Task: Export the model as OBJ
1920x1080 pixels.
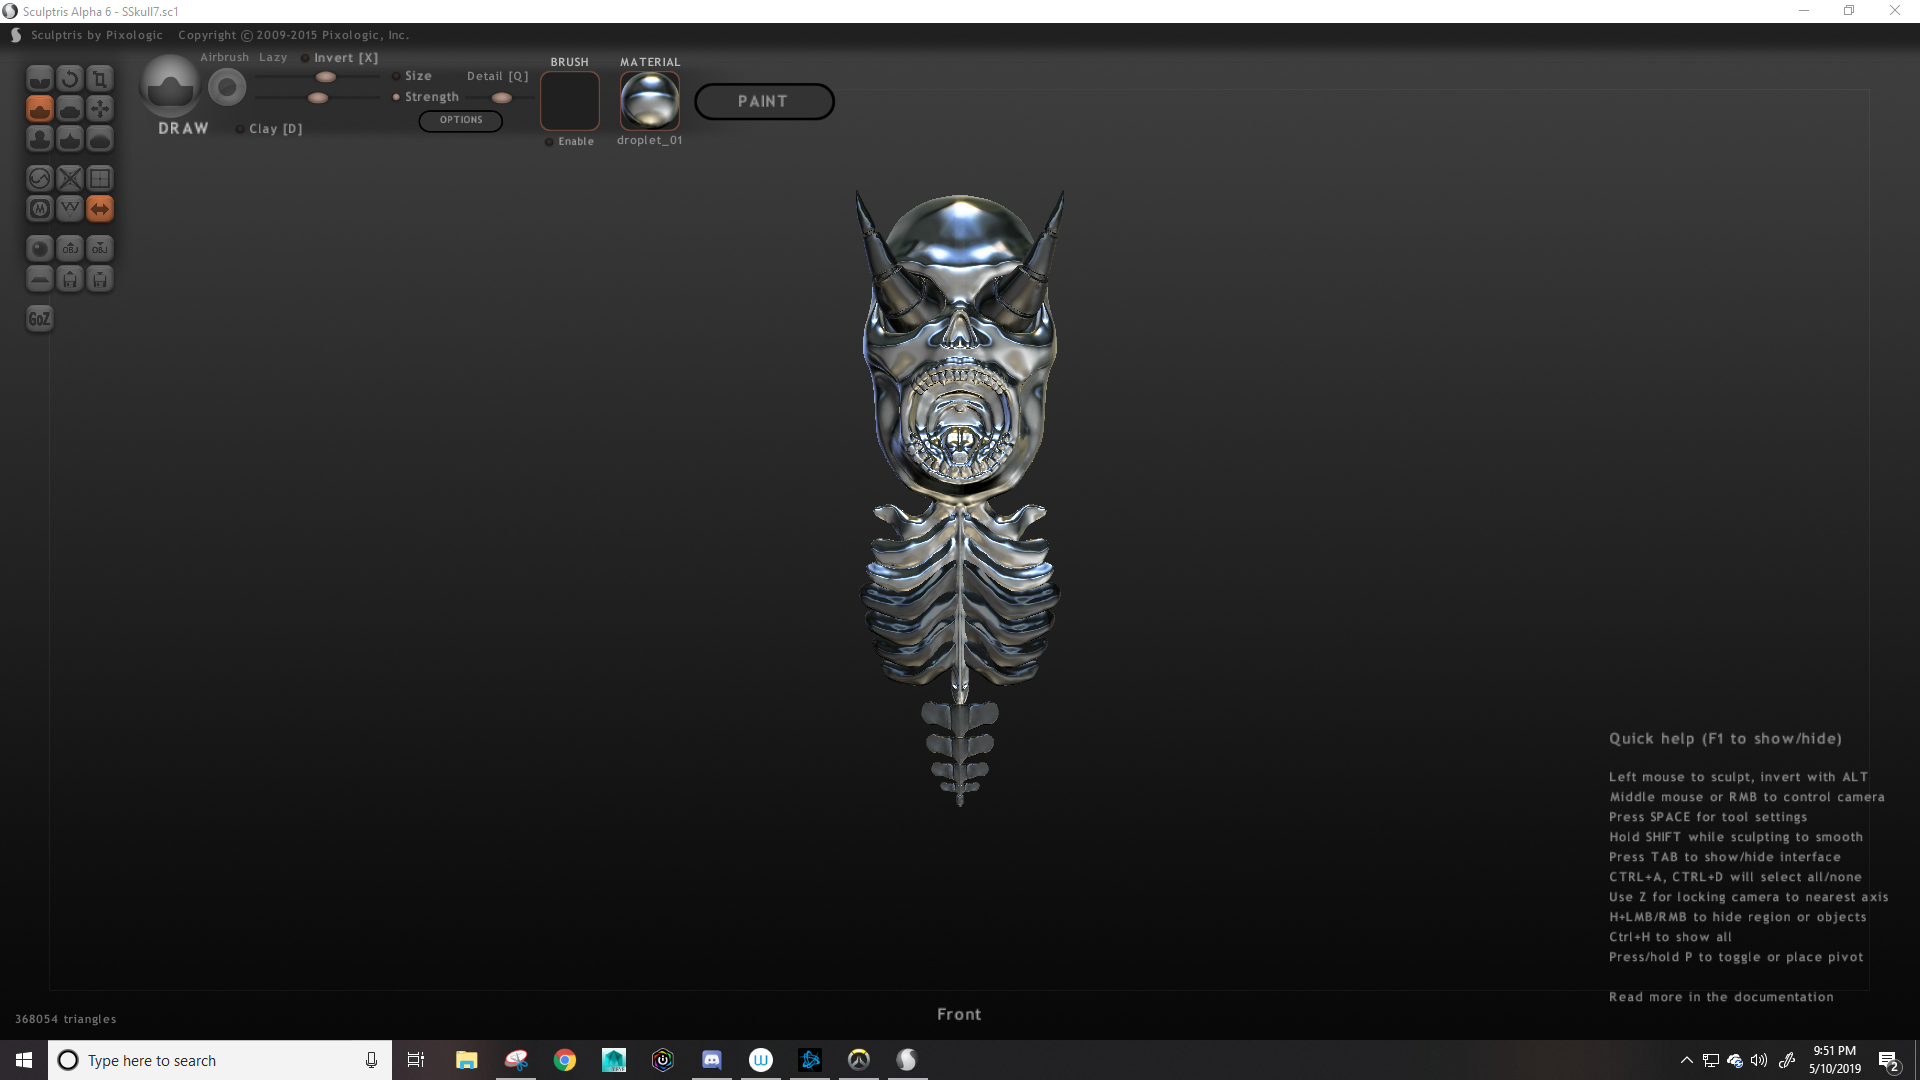Action: (x=100, y=249)
